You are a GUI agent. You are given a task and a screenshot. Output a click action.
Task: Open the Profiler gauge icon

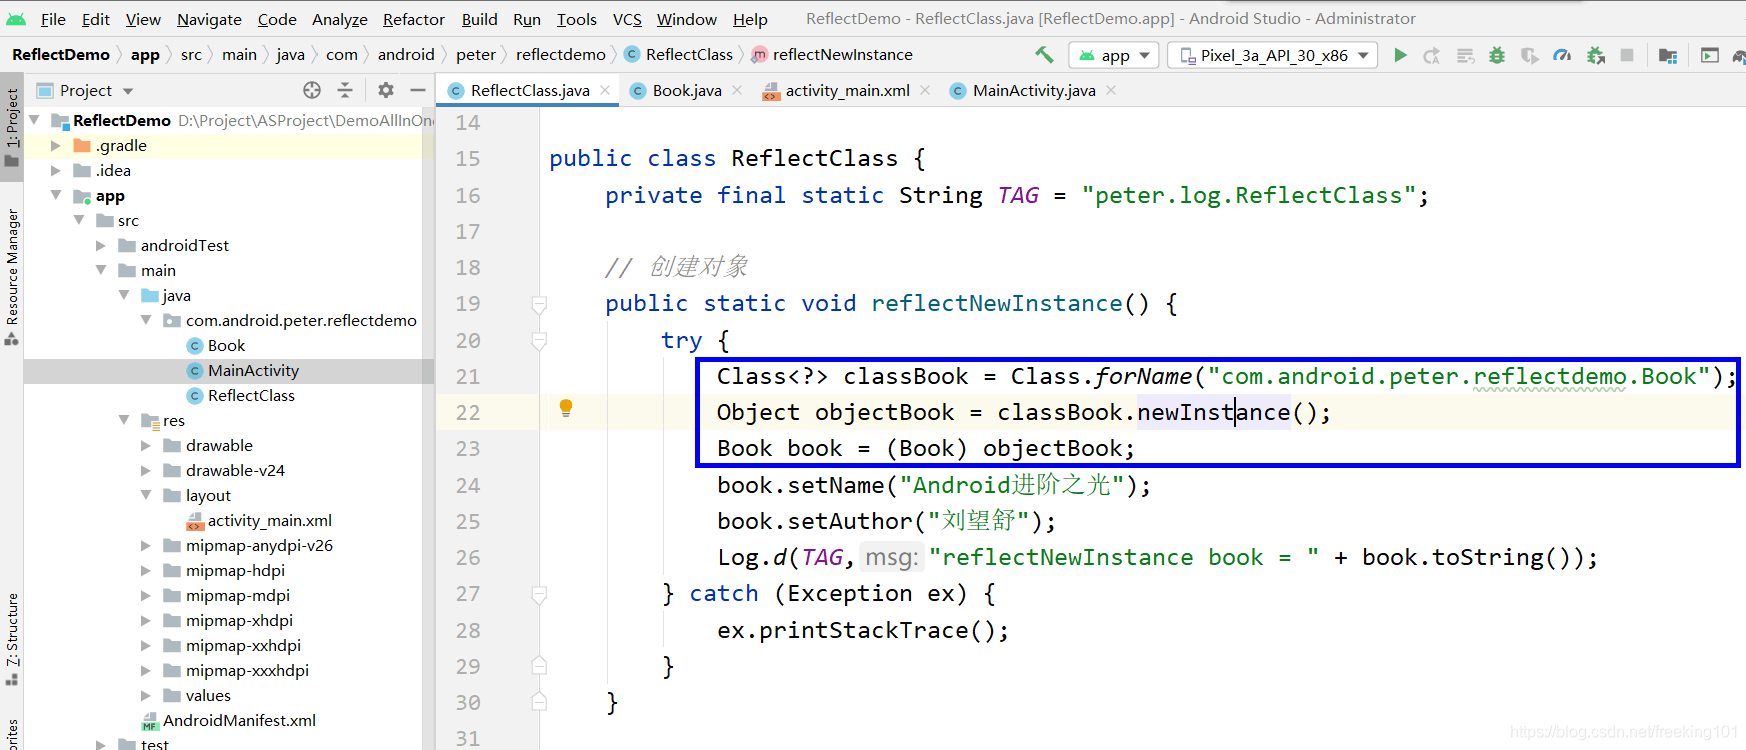1562,55
